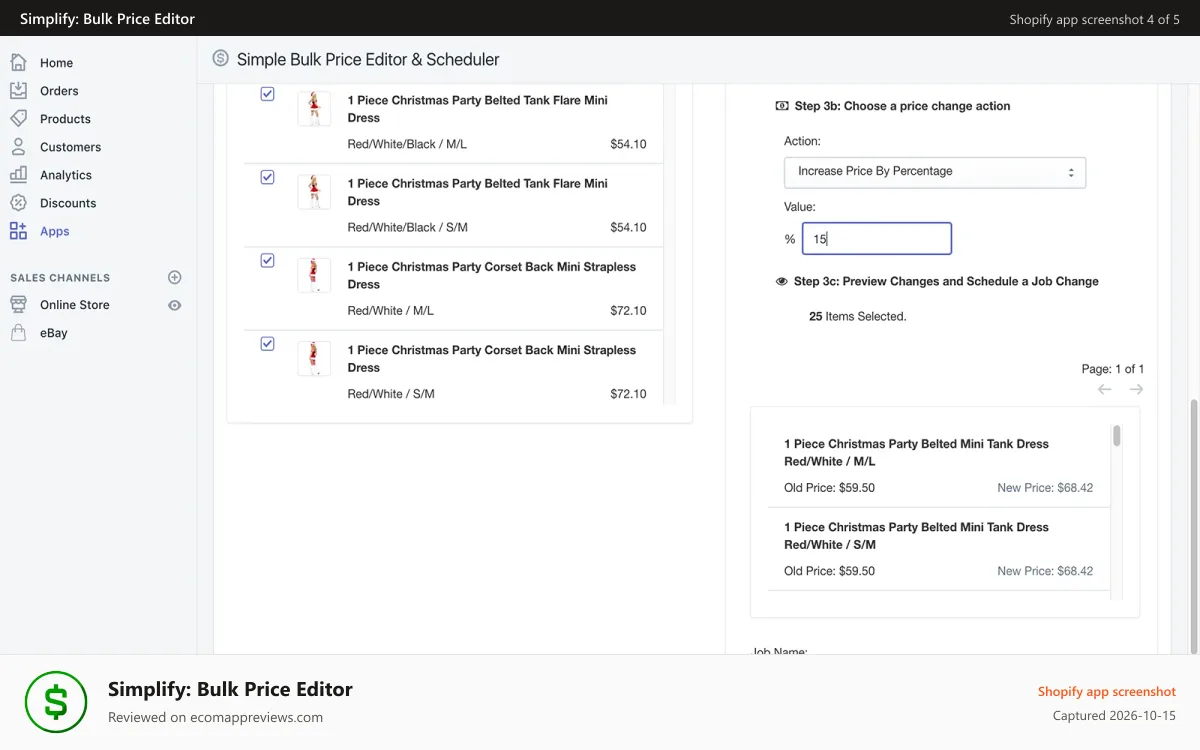Open Analytics in the sidebar

pos(66,175)
